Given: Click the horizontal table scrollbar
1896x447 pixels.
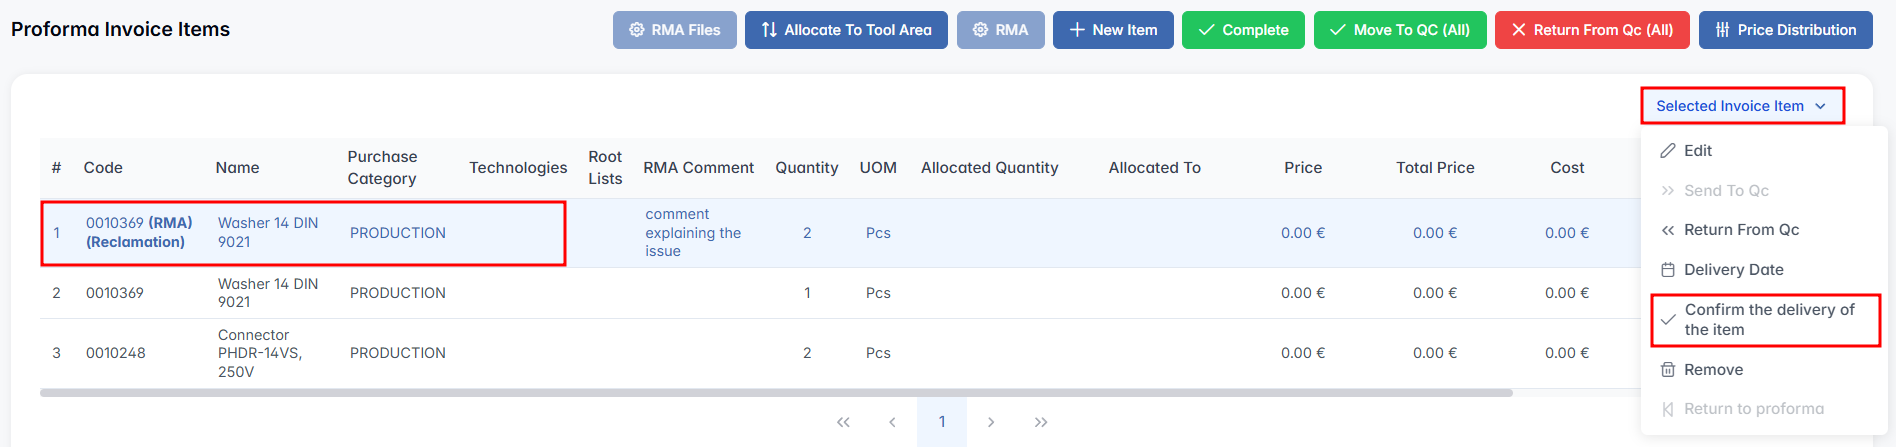Looking at the screenshot, I should point(776,393).
